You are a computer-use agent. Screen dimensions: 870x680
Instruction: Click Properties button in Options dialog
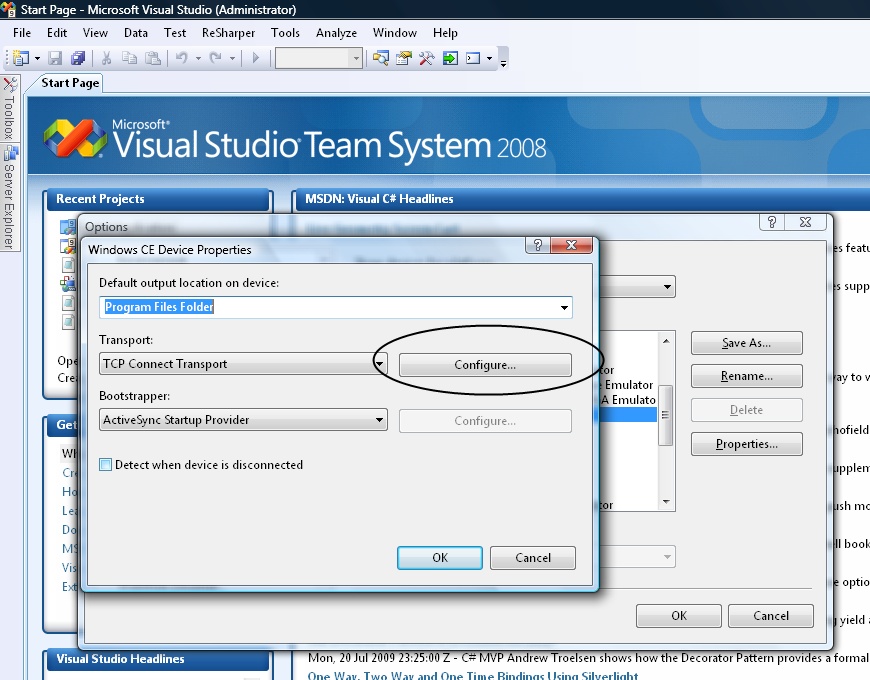746,444
